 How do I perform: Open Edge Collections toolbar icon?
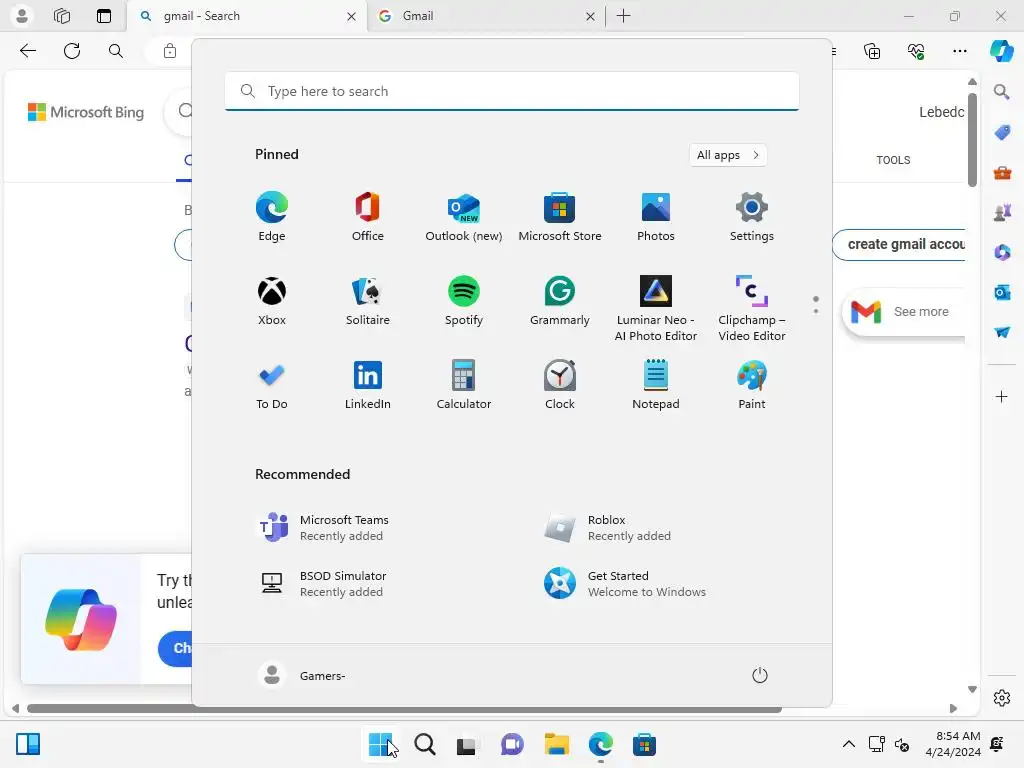(x=872, y=51)
